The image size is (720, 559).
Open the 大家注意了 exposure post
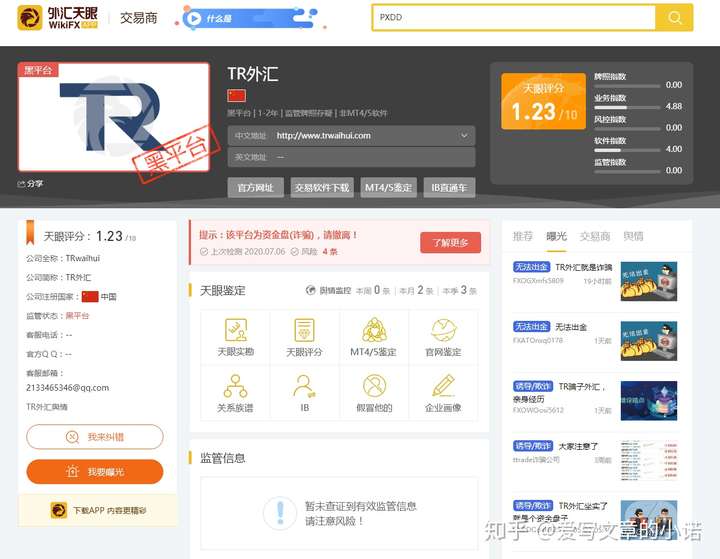pyautogui.click(x=578, y=446)
